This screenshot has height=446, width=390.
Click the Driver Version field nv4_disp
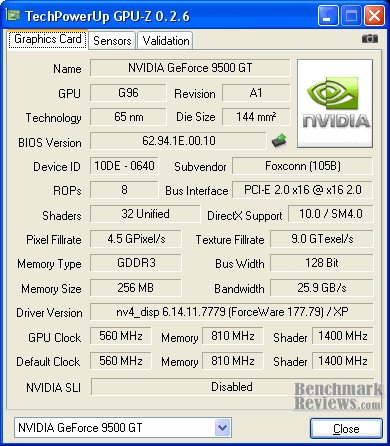(232, 312)
